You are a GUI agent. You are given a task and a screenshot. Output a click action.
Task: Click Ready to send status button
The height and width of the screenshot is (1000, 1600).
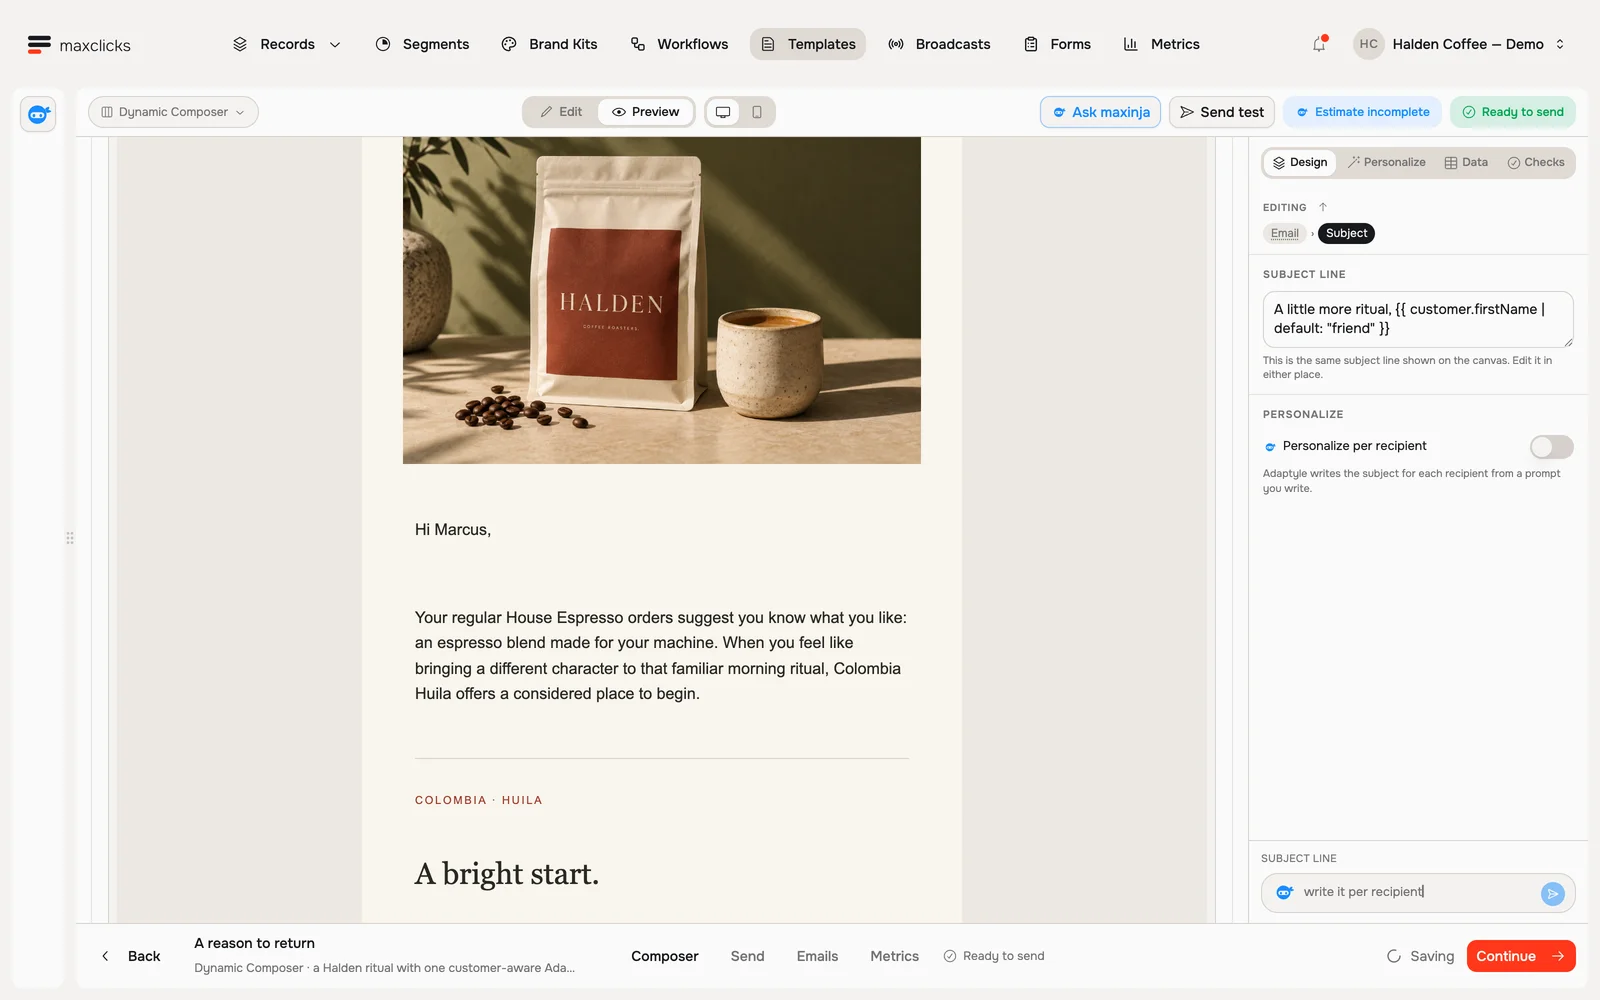click(x=1513, y=112)
